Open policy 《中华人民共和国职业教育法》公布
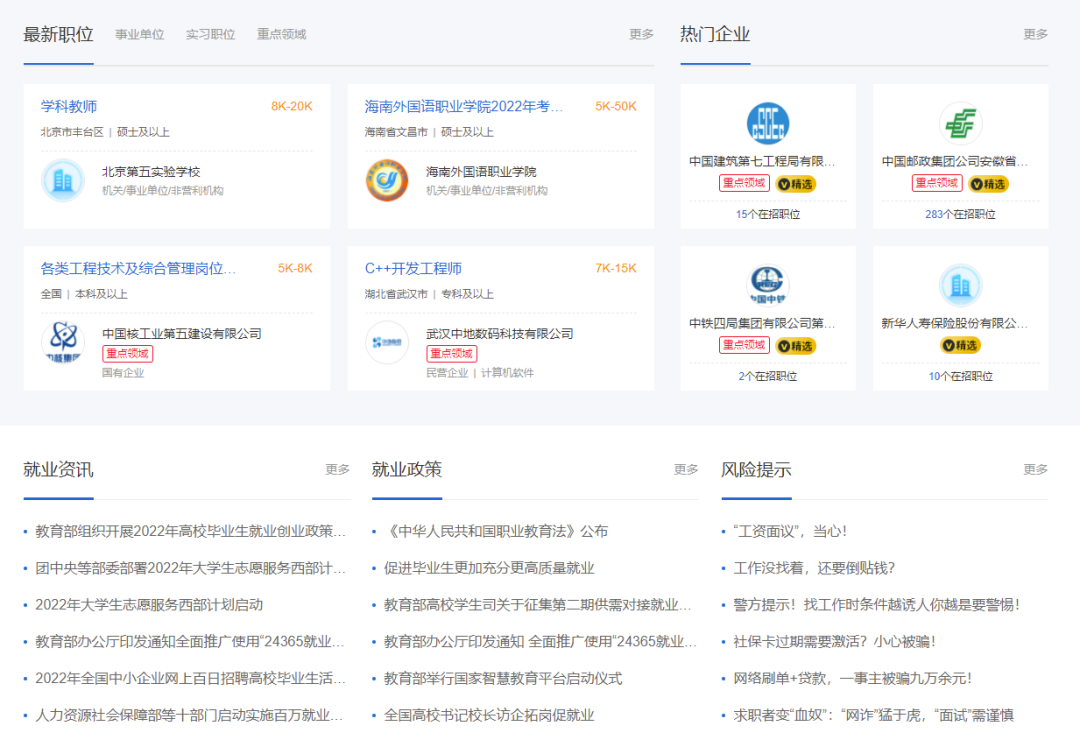Image resolution: width=1080 pixels, height=740 pixels. click(496, 531)
